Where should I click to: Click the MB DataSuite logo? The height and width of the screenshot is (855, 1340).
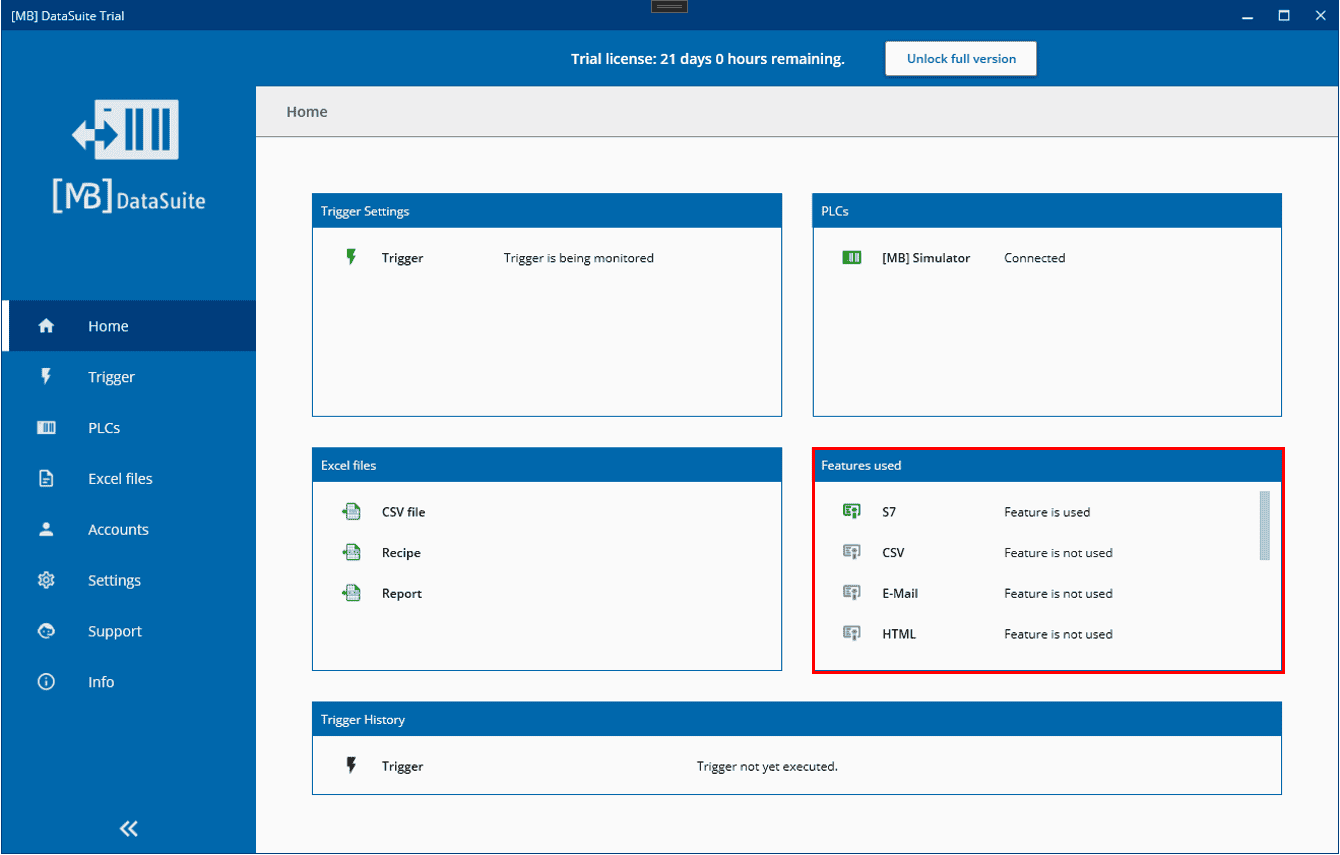click(127, 156)
